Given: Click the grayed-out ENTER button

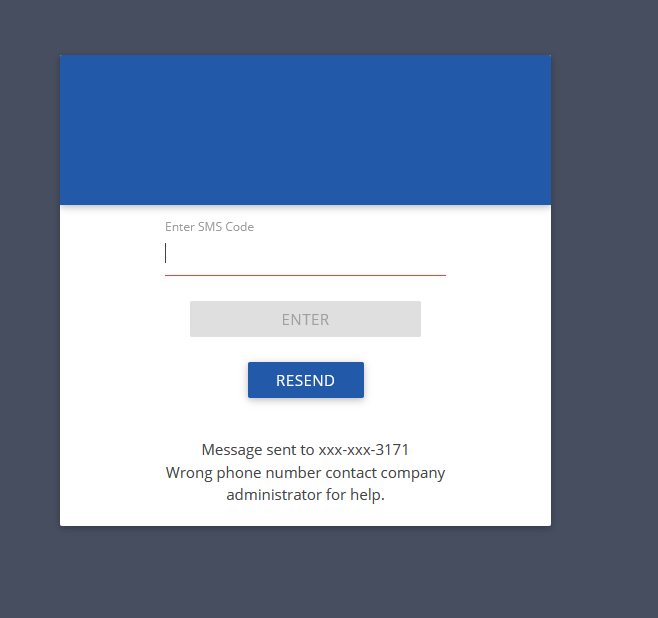Looking at the screenshot, I should coord(305,319).
